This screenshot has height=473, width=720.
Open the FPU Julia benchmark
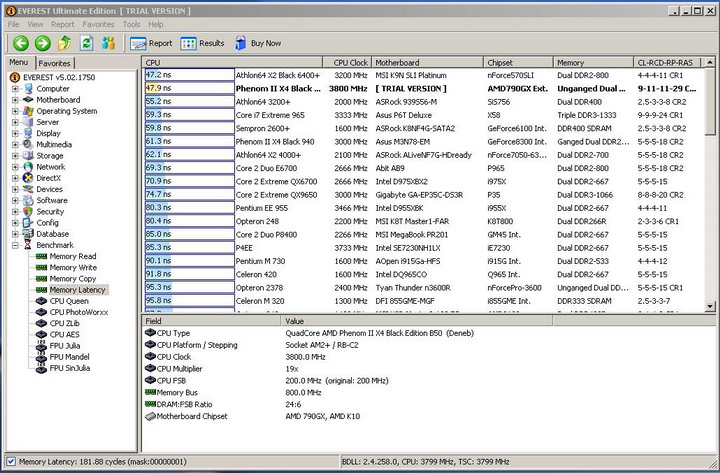tap(58, 346)
